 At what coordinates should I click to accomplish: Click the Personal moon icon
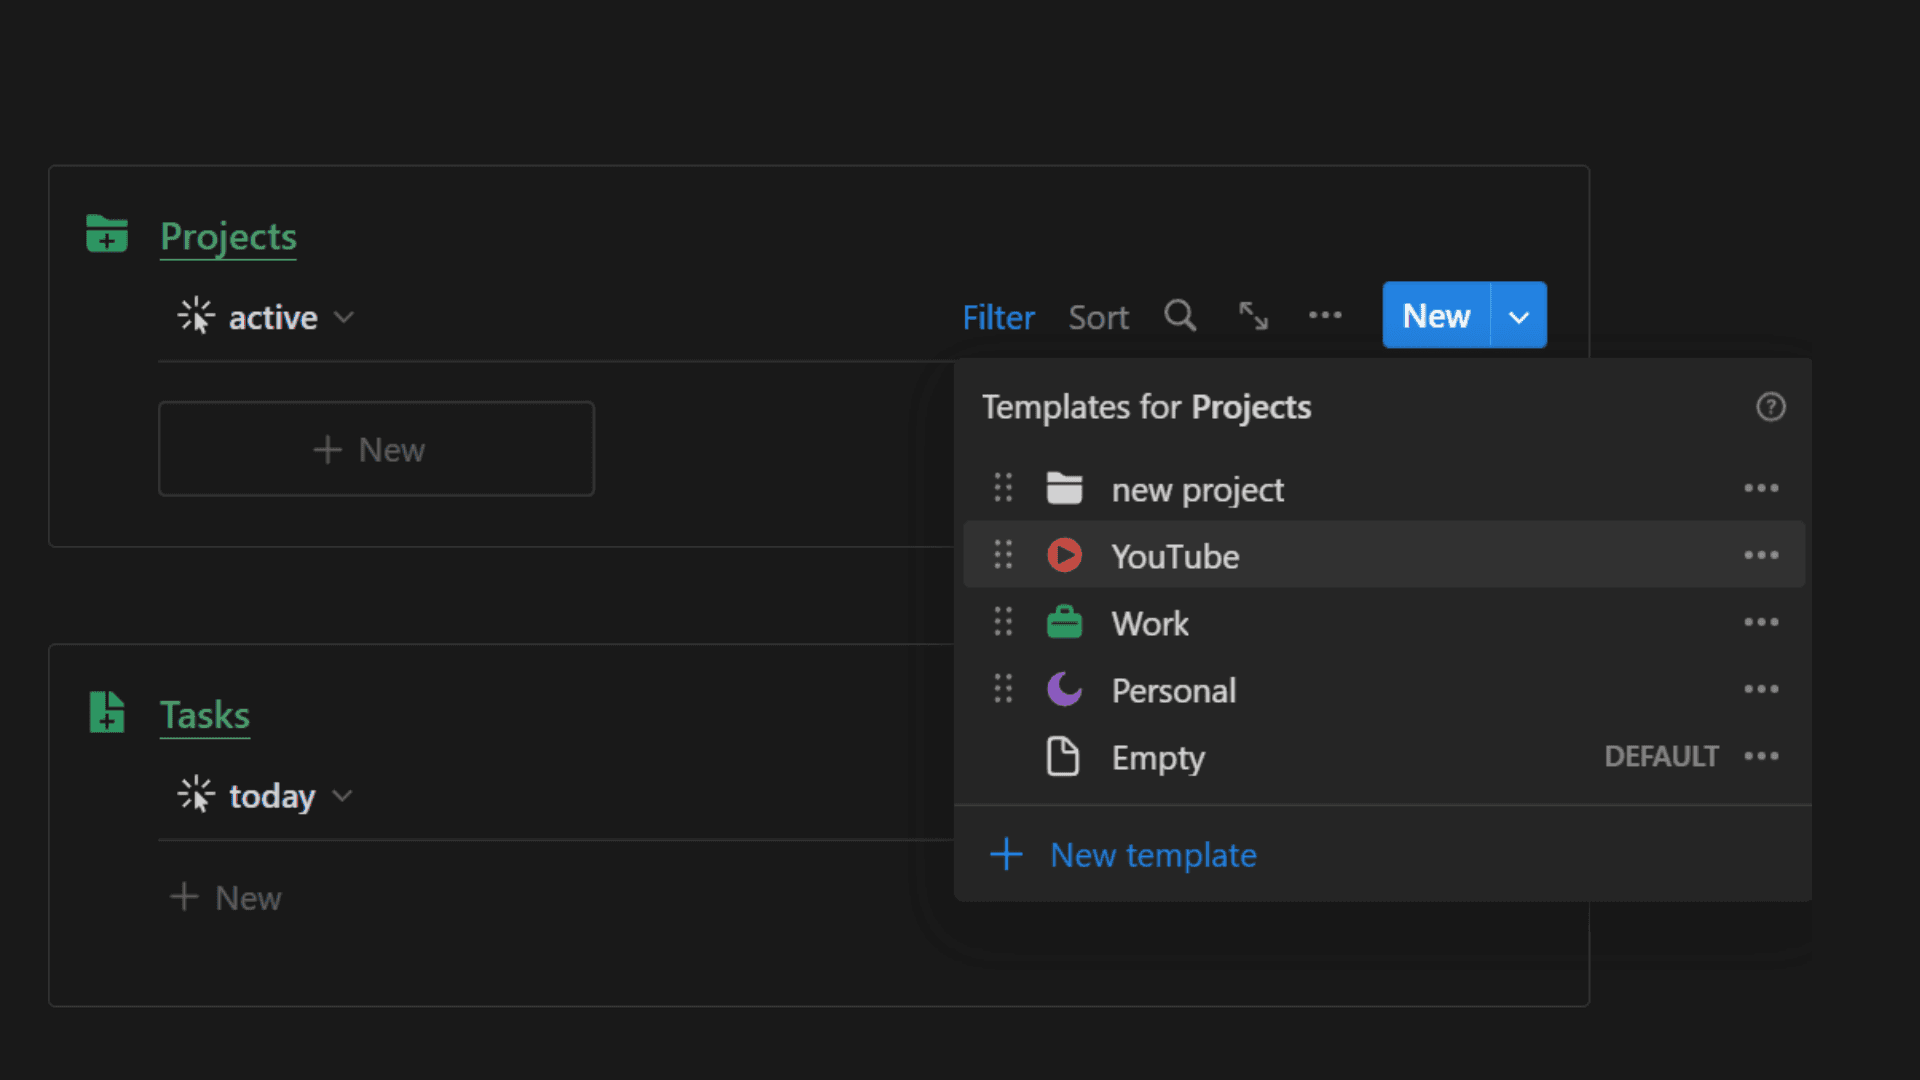pyautogui.click(x=1064, y=689)
